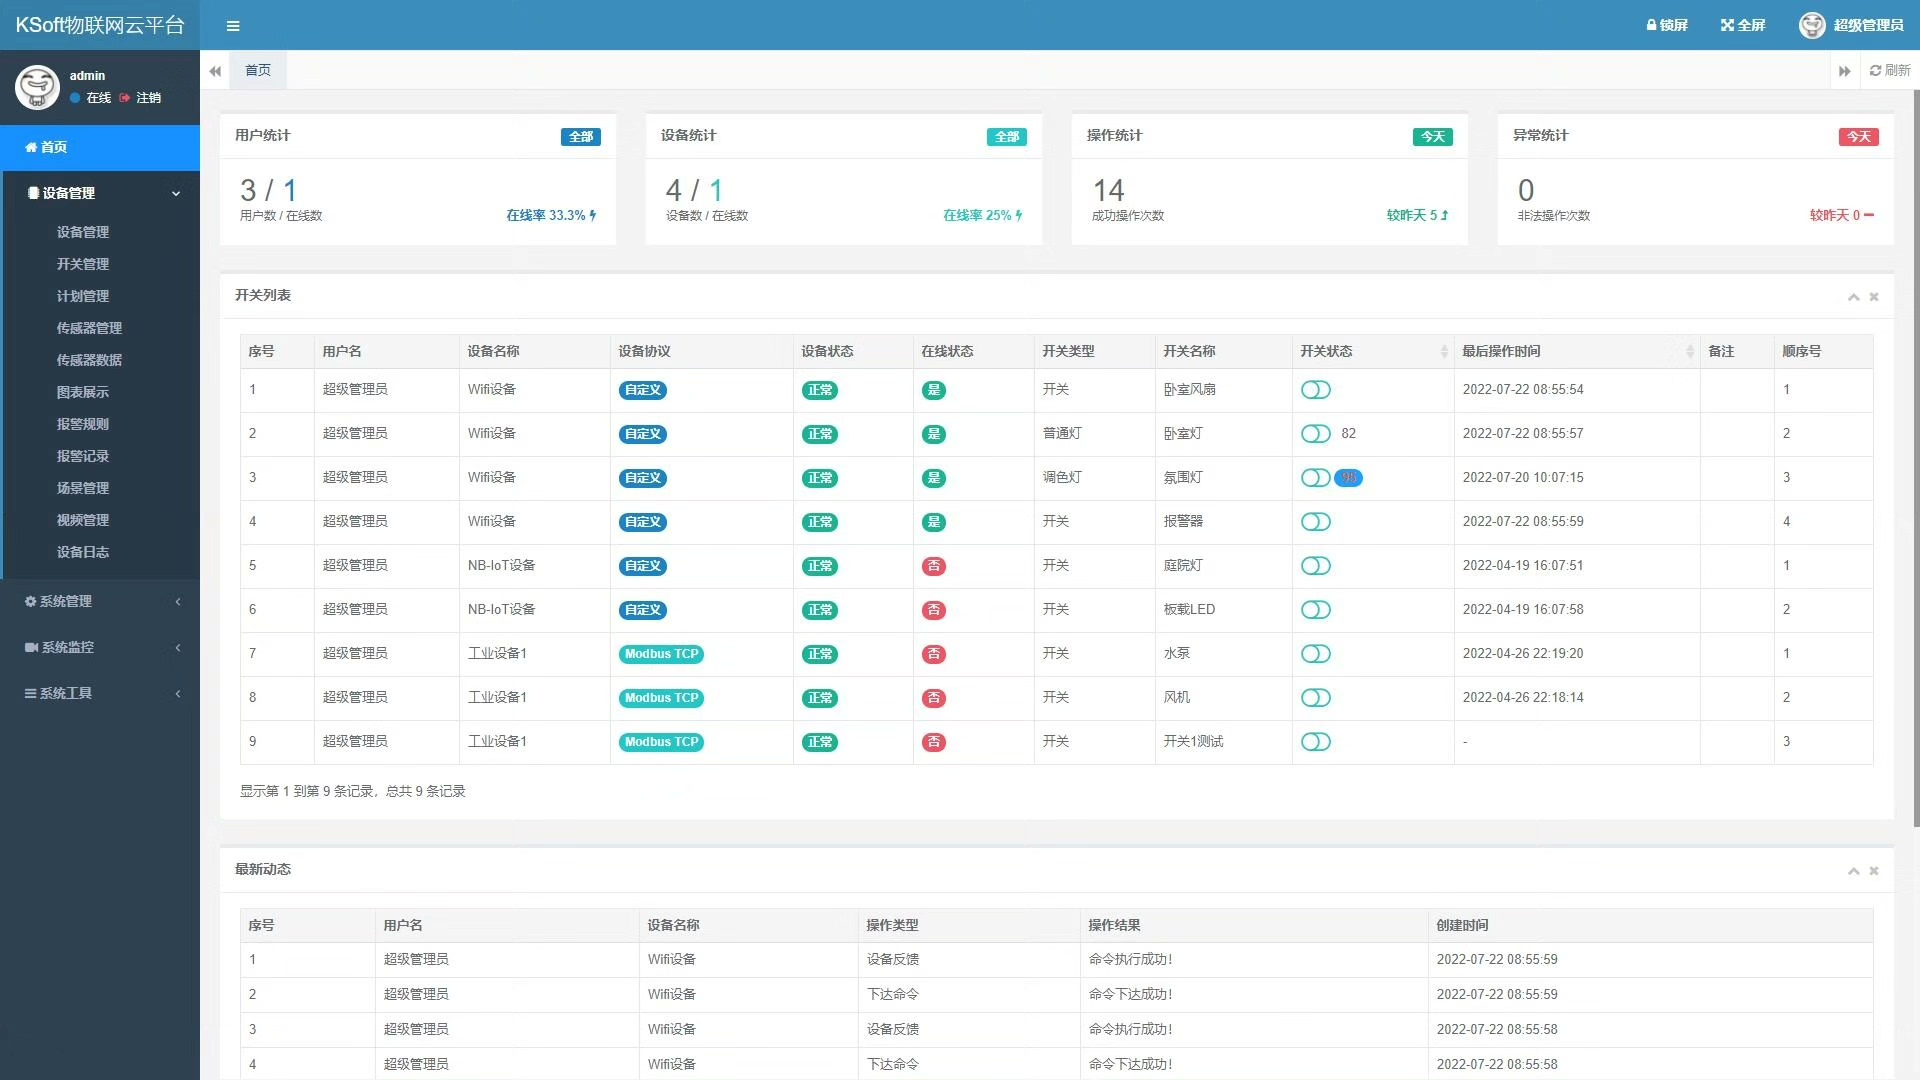The width and height of the screenshot is (1920, 1080).
Task: Click the 注销 logout link
Action: tap(148, 98)
